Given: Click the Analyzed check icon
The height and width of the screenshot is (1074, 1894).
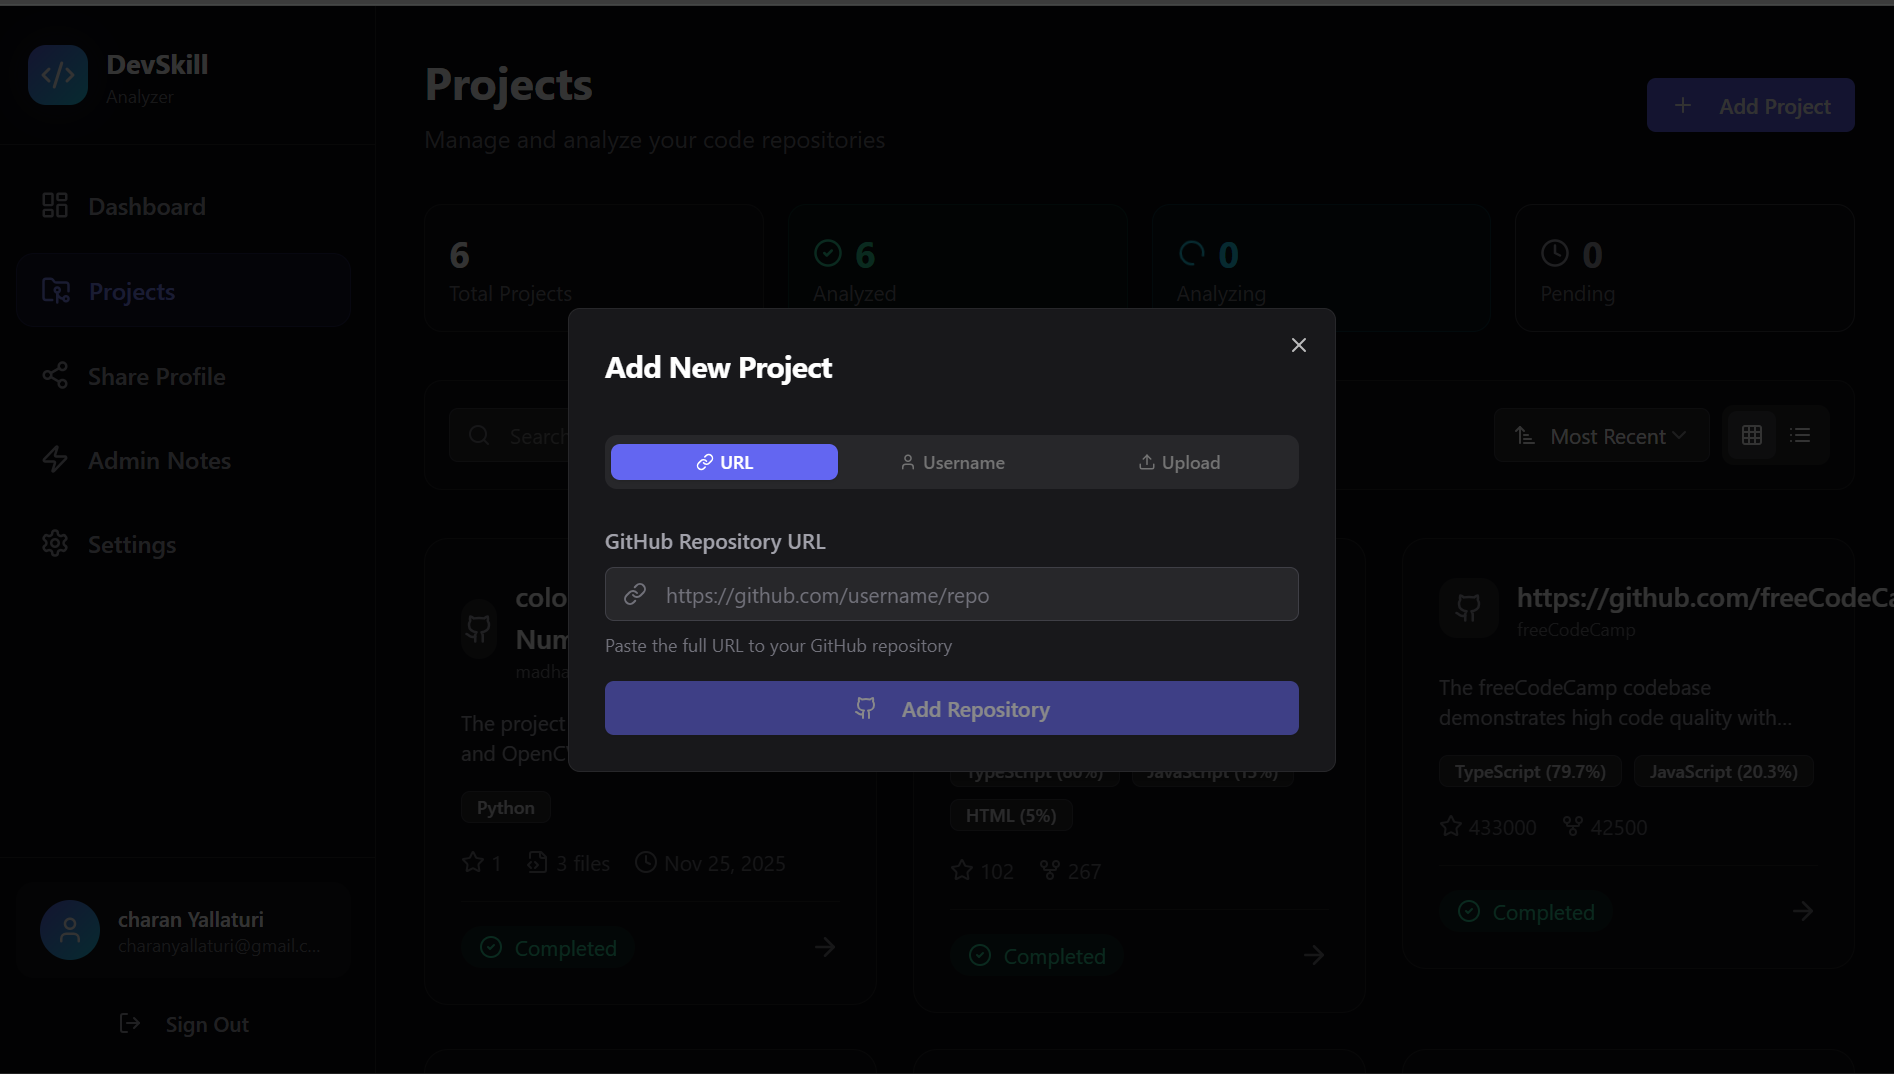Looking at the screenshot, I should pos(828,253).
